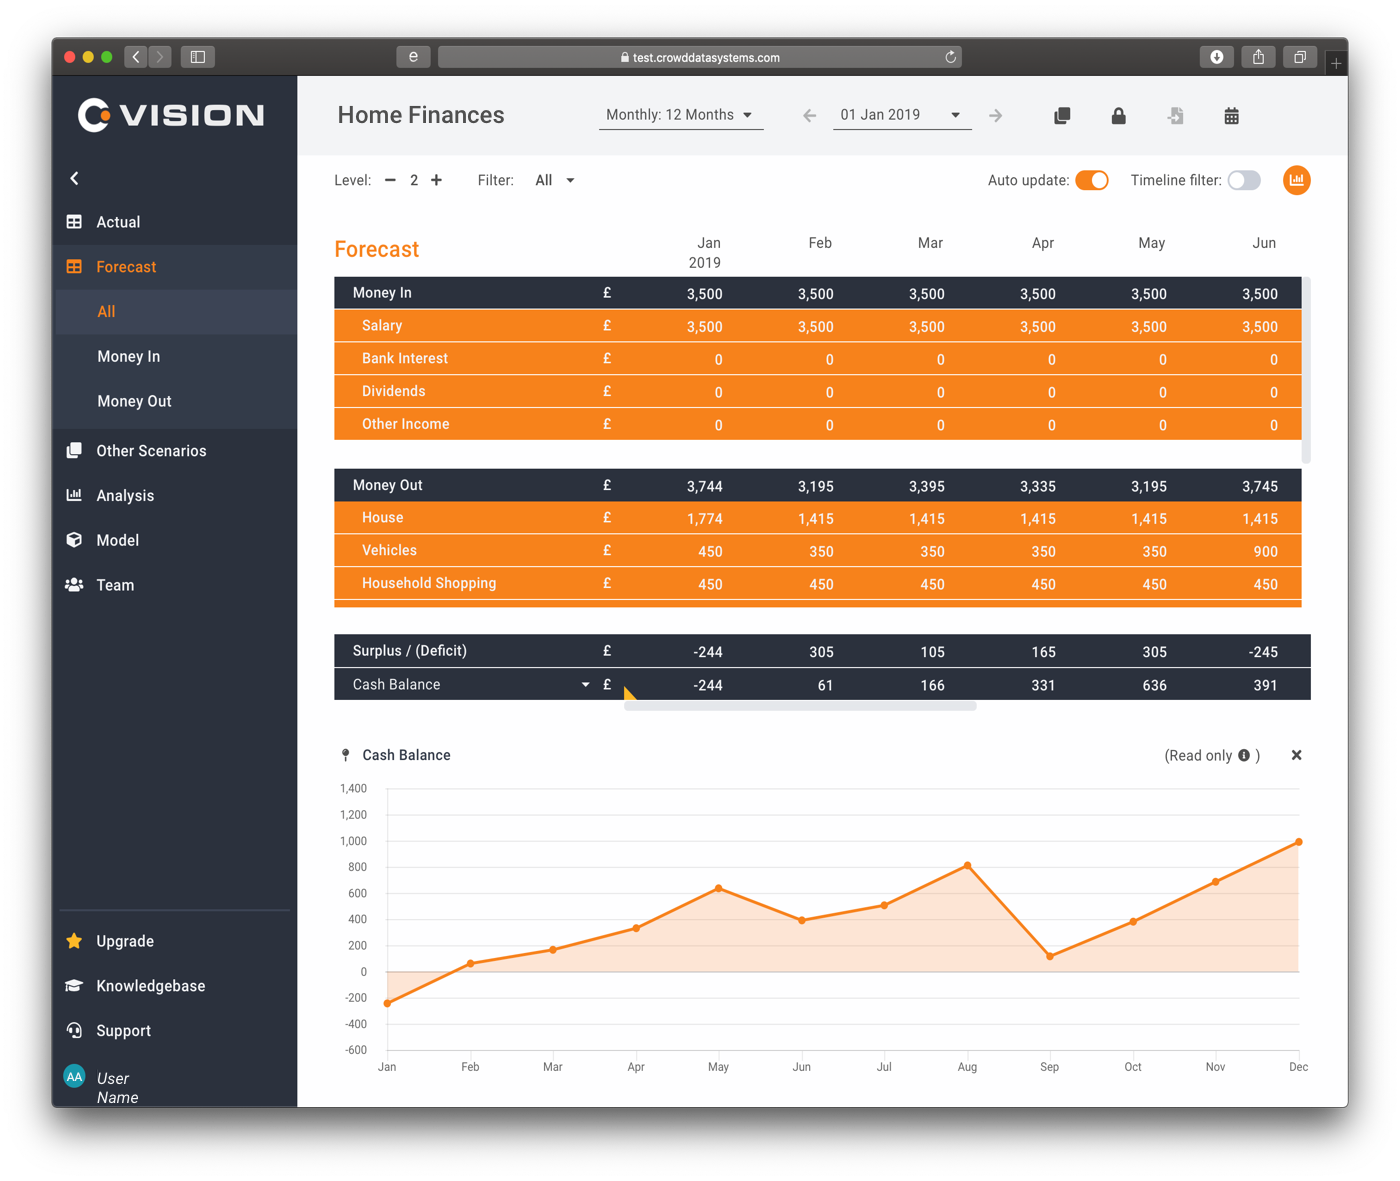This screenshot has width=1400, height=1181.
Task: Click the orange chart icon near Timeline filter
Action: pyautogui.click(x=1296, y=180)
